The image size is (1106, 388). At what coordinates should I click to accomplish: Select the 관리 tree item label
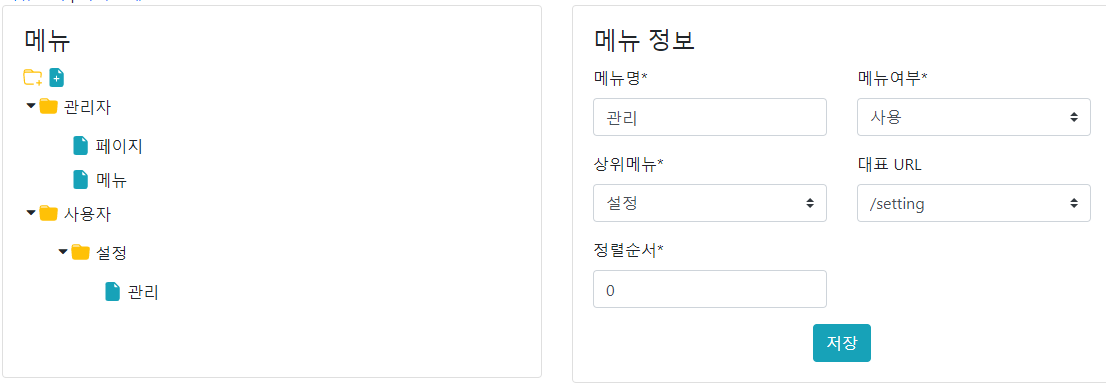click(x=143, y=292)
